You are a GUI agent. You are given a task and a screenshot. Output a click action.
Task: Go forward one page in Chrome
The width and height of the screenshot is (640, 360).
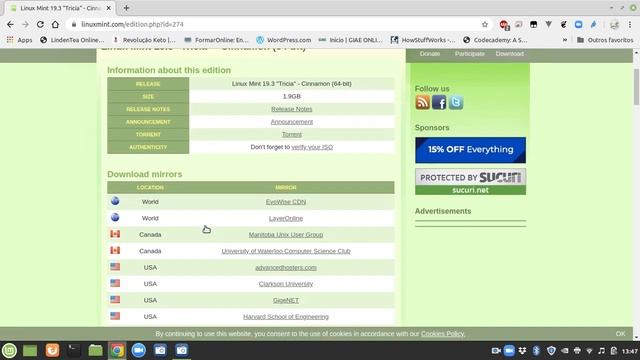pyautogui.click(x=25, y=24)
